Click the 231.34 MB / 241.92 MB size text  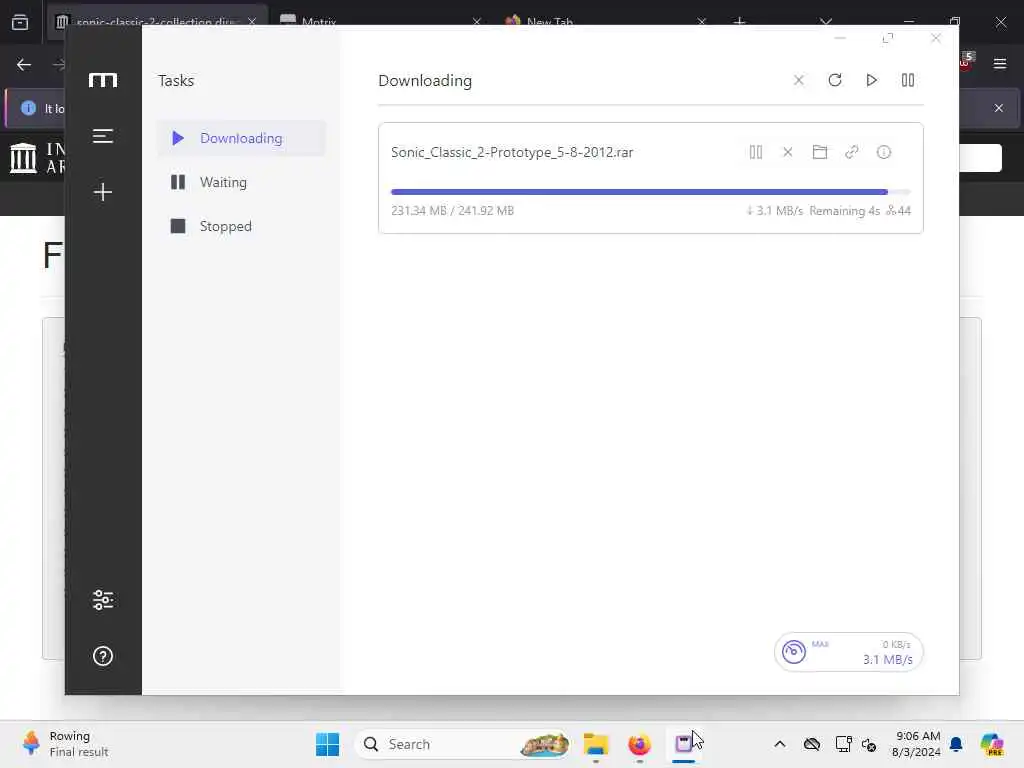point(453,210)
